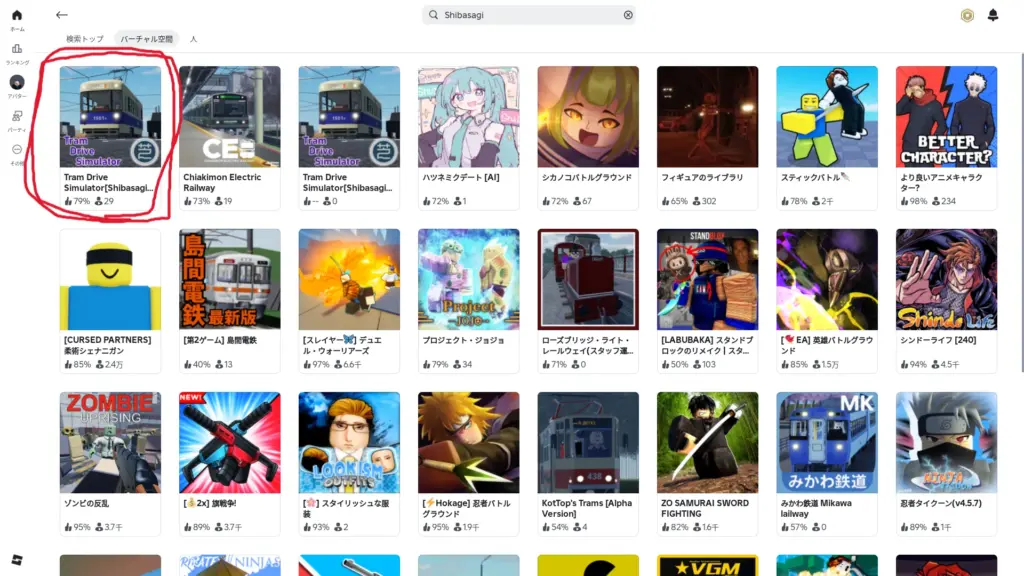This screenshot has width=1024, height=576.
Task: Open the Lookism Outfits thumbnail
Action: point(349,443)
